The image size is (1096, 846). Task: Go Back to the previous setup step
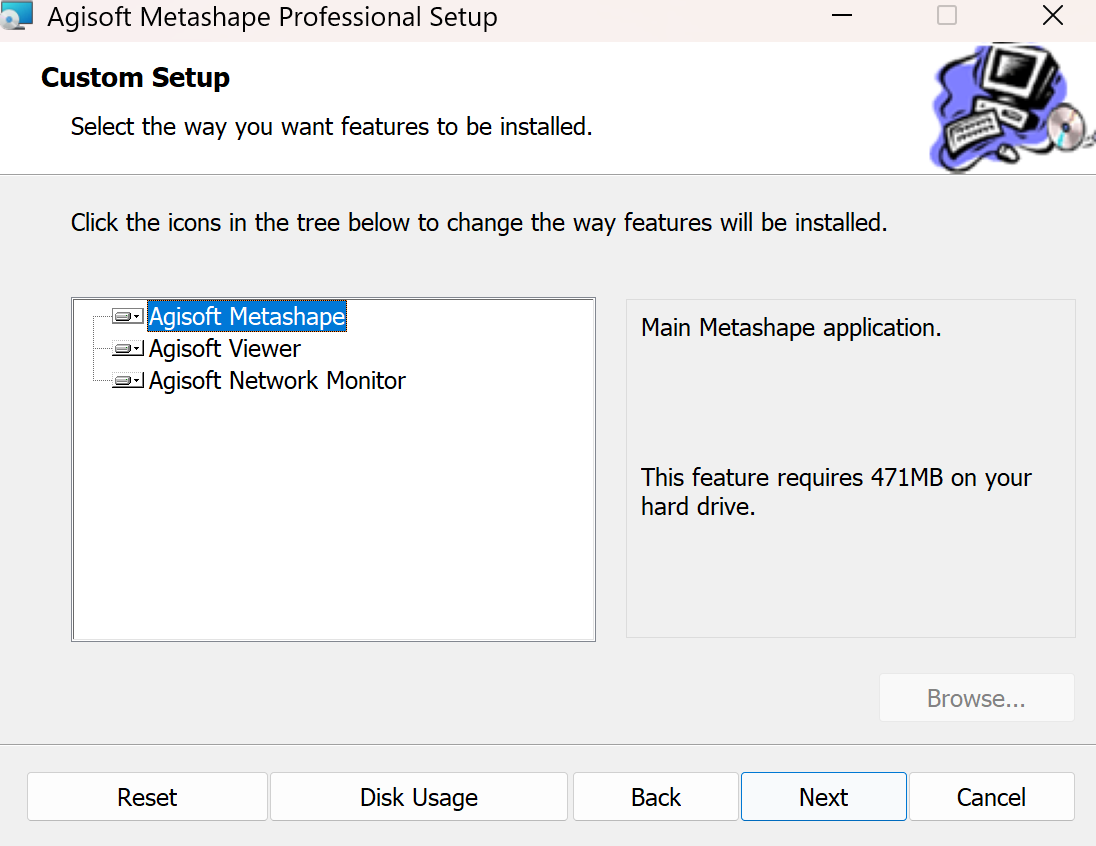click(x=655, y=797)
